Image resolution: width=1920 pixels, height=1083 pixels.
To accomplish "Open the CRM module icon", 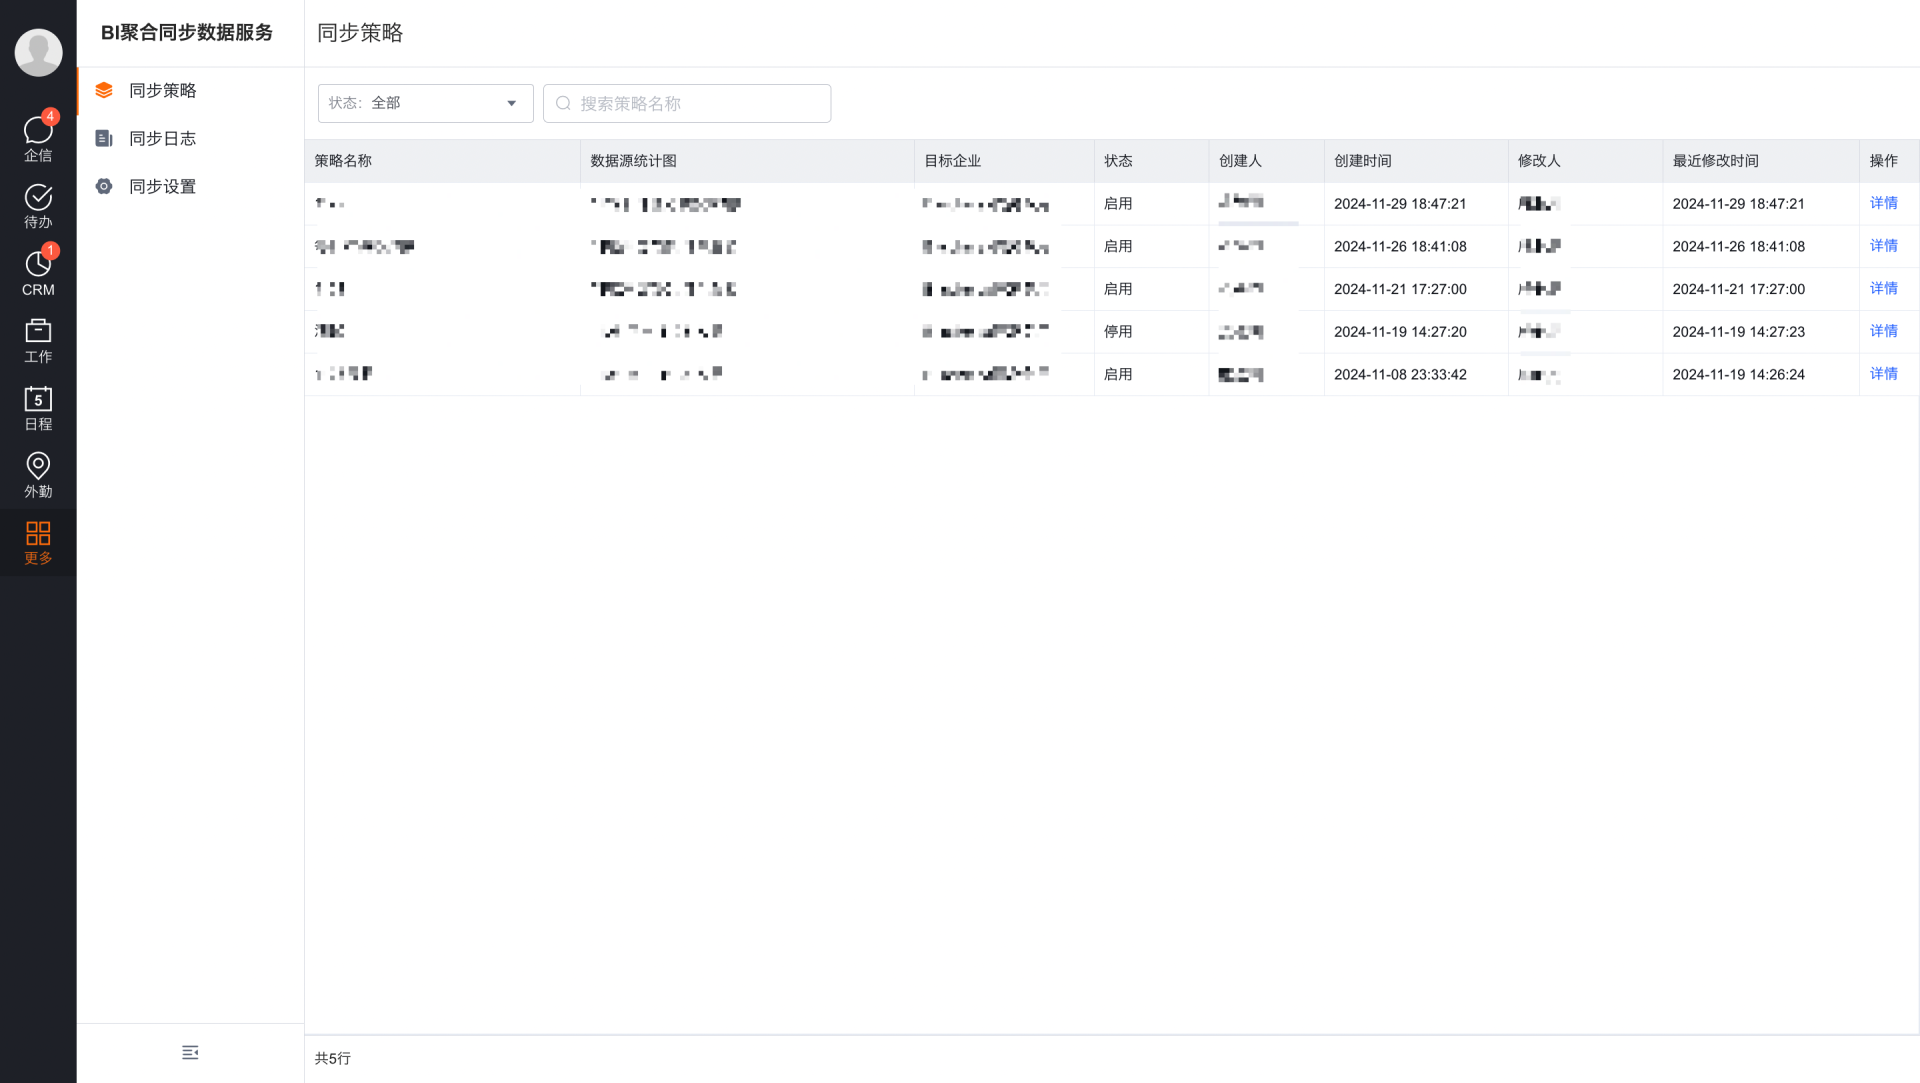I will click(38, 272).
